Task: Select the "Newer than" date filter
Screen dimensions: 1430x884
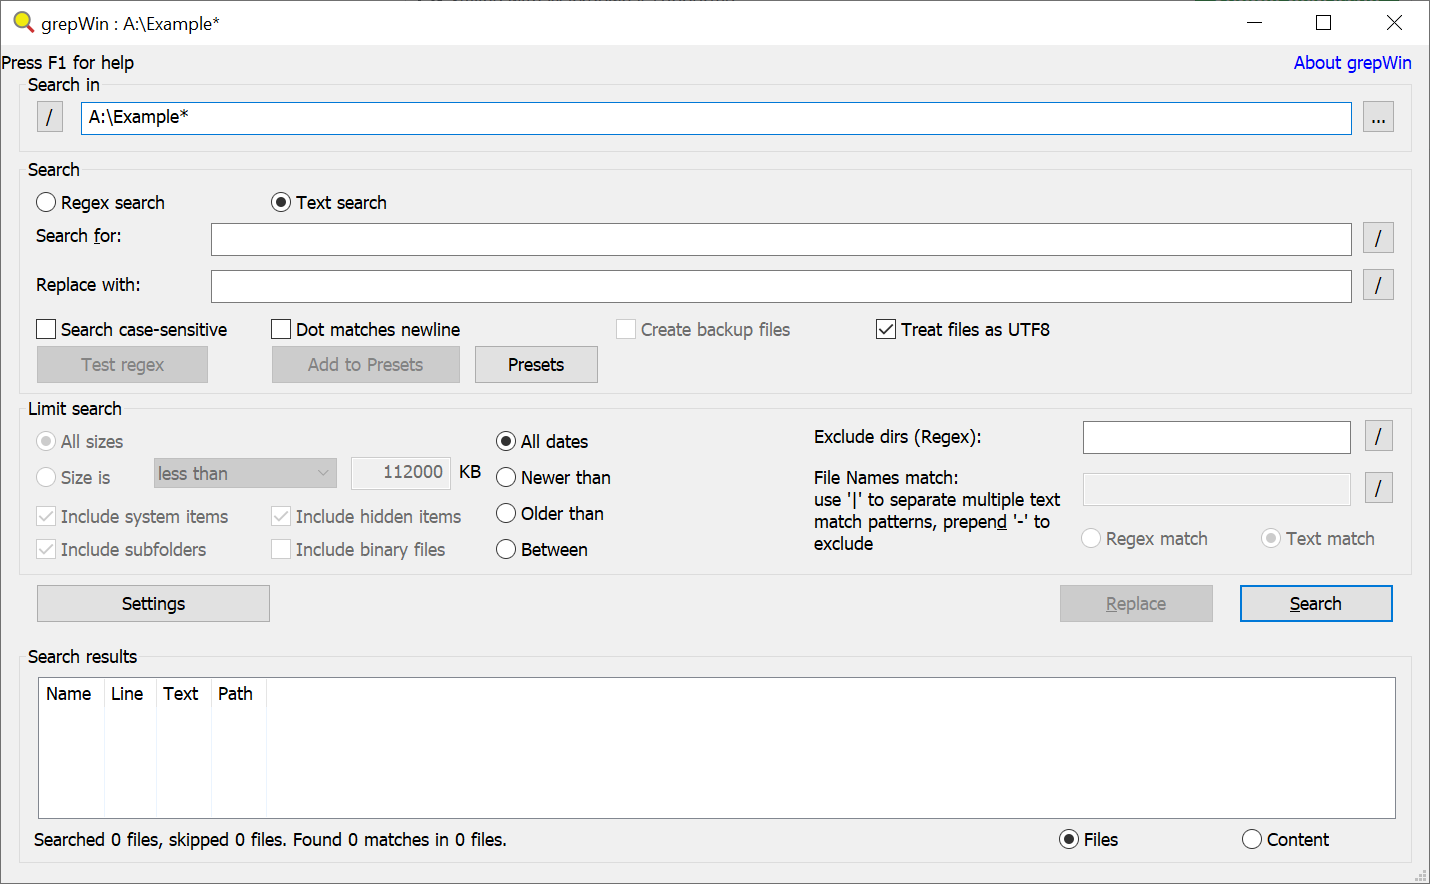Action: (506, 477)
